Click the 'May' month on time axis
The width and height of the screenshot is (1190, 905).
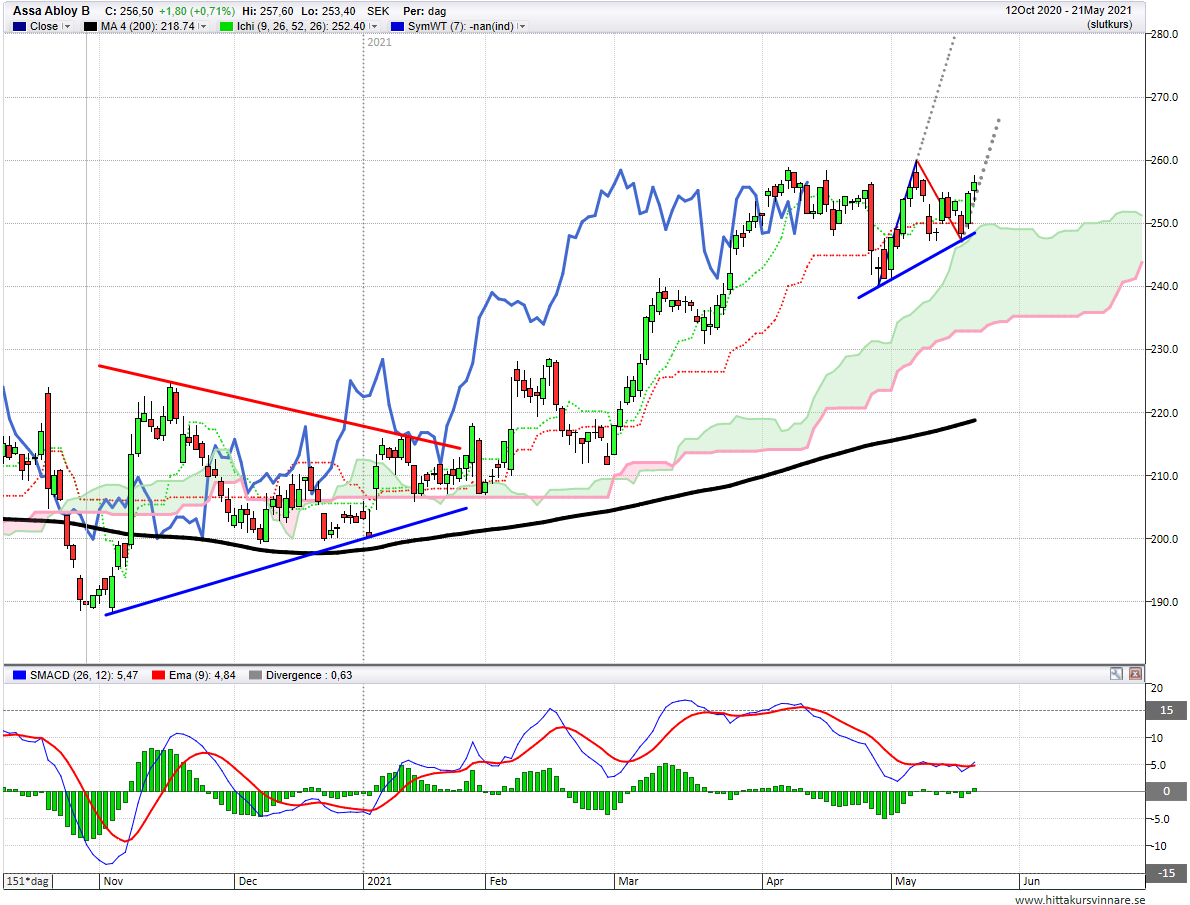pos(905,881)
